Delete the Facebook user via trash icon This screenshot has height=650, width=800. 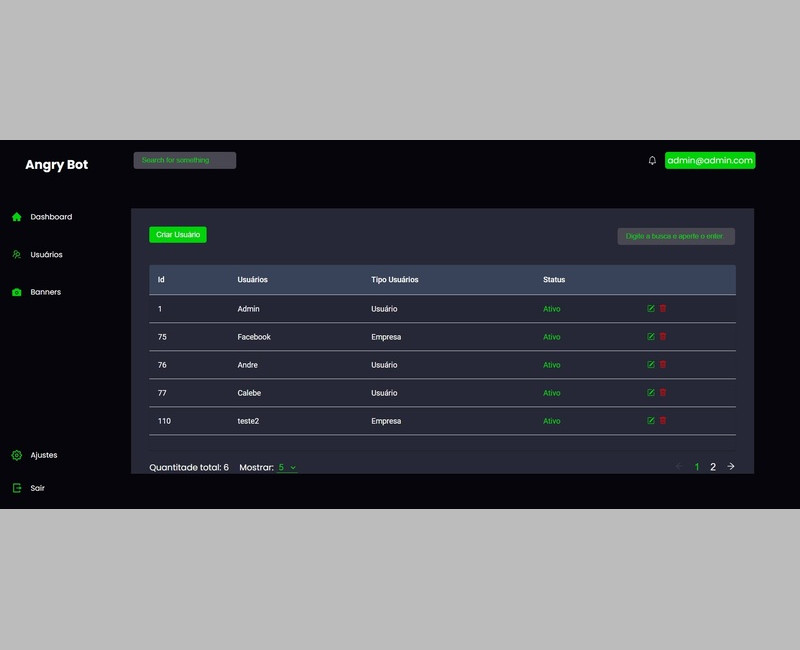(663, 337)
